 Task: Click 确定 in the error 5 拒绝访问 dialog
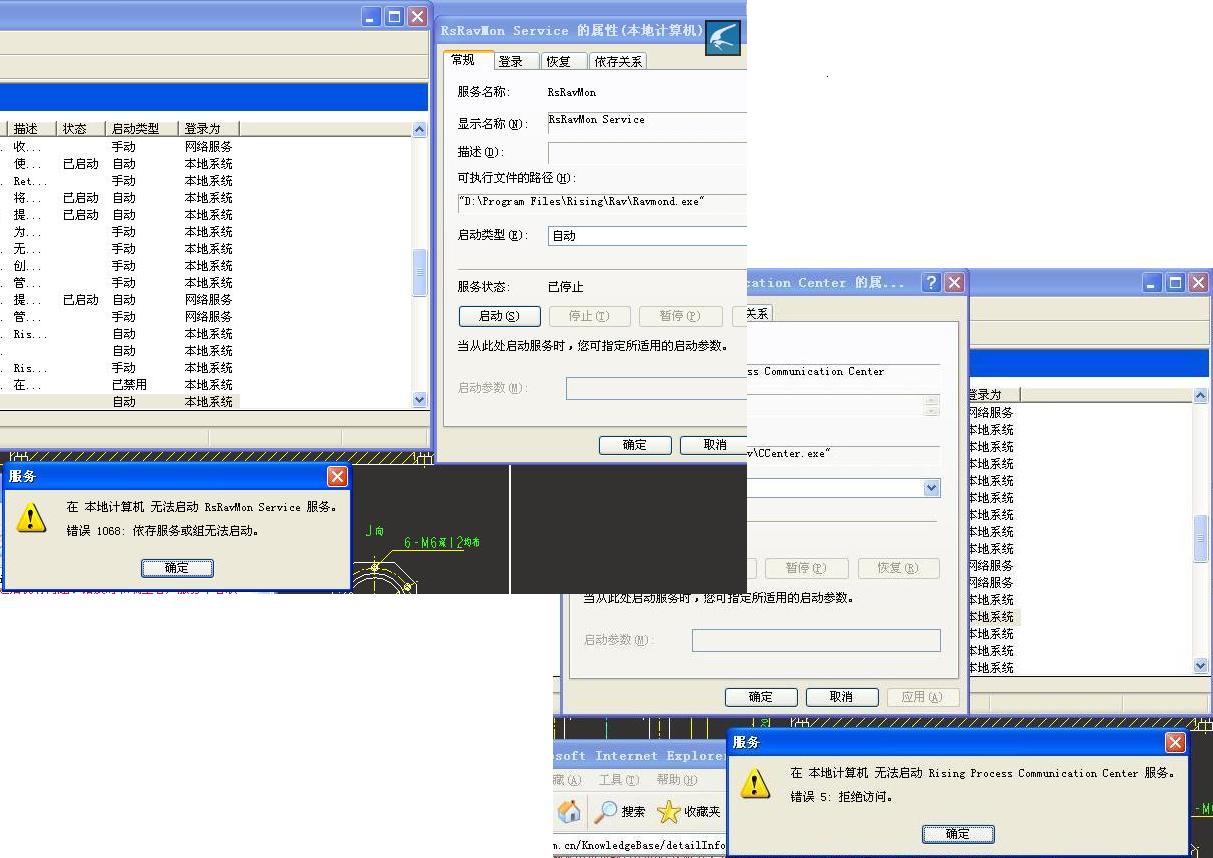(957, 834)
